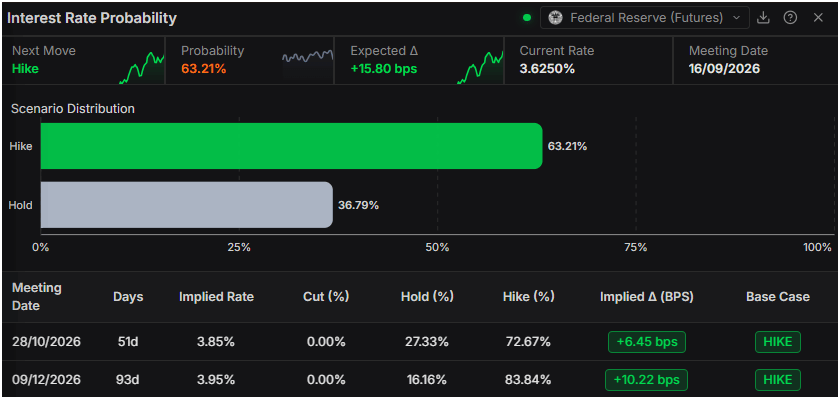Click the 50% axis label

pos(437,247)
